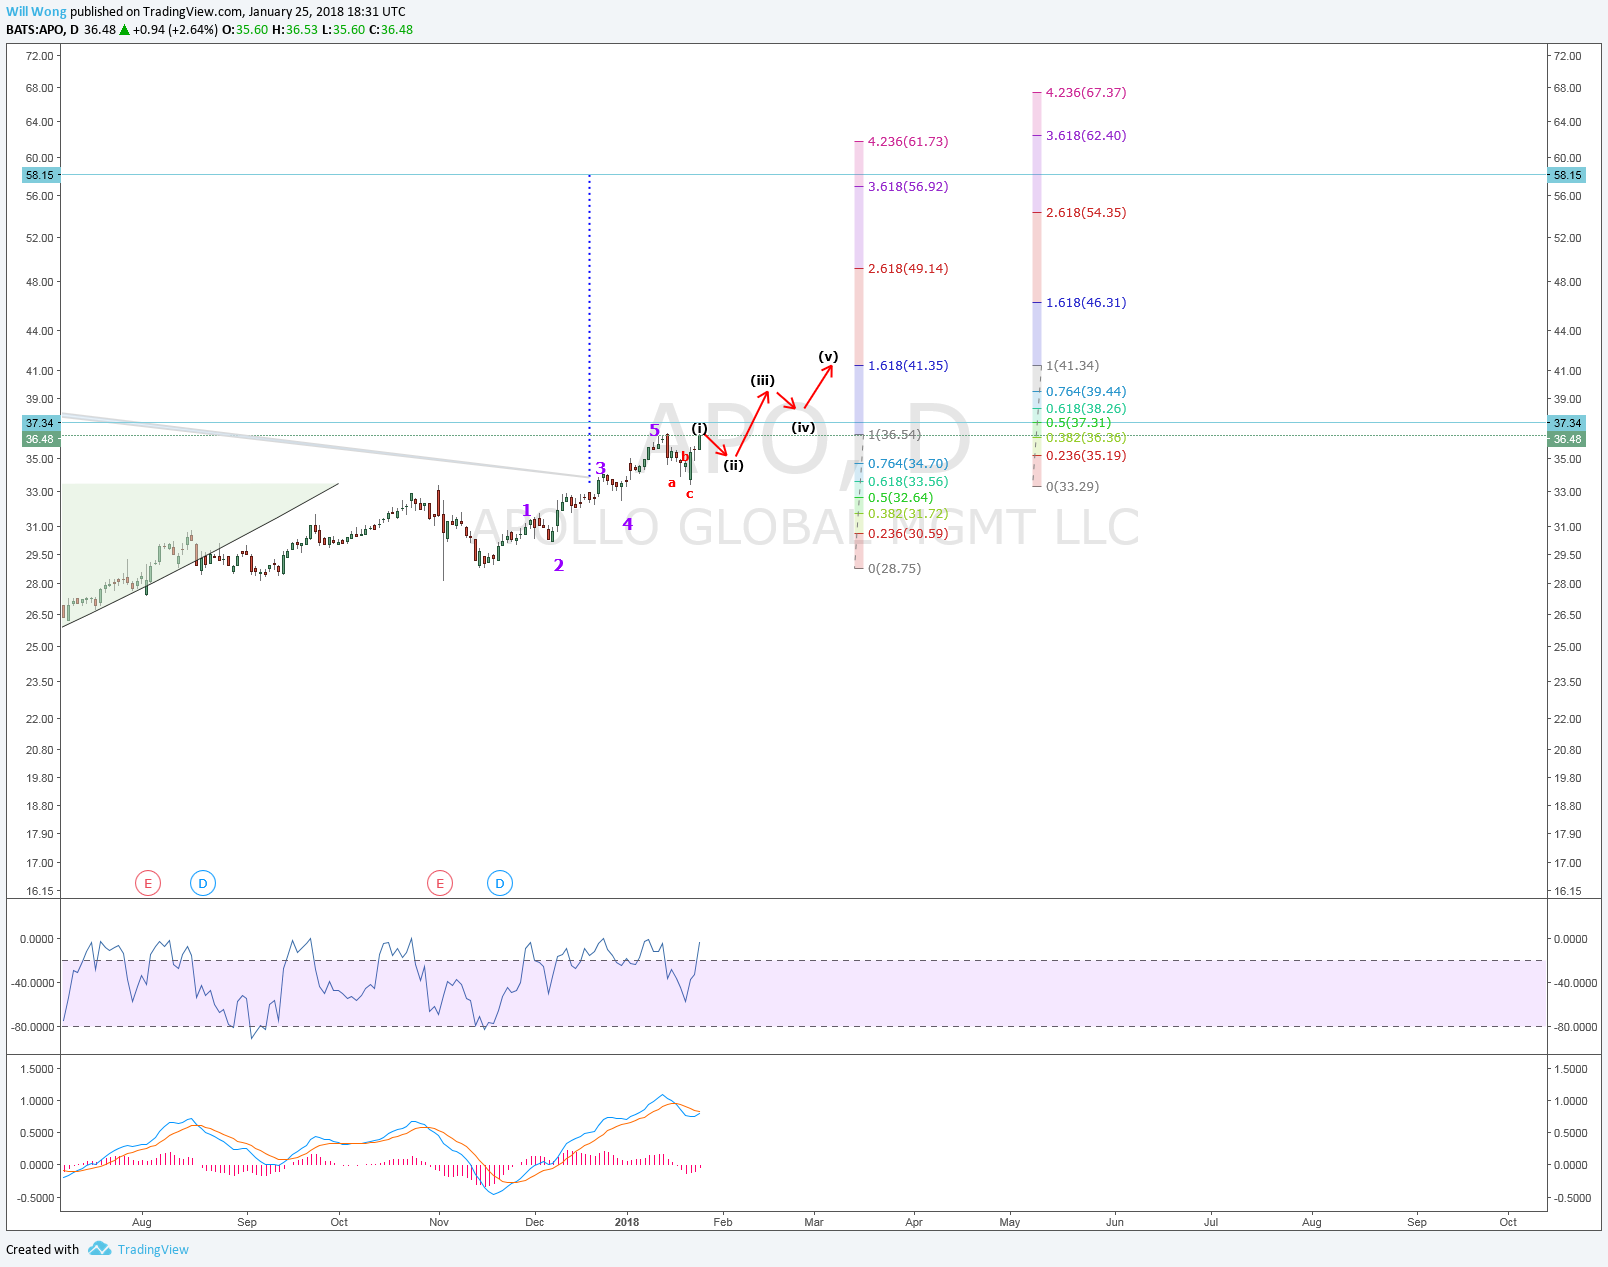Select the 1.618(46.31) Fibonacci level label

coord(1086,302)
